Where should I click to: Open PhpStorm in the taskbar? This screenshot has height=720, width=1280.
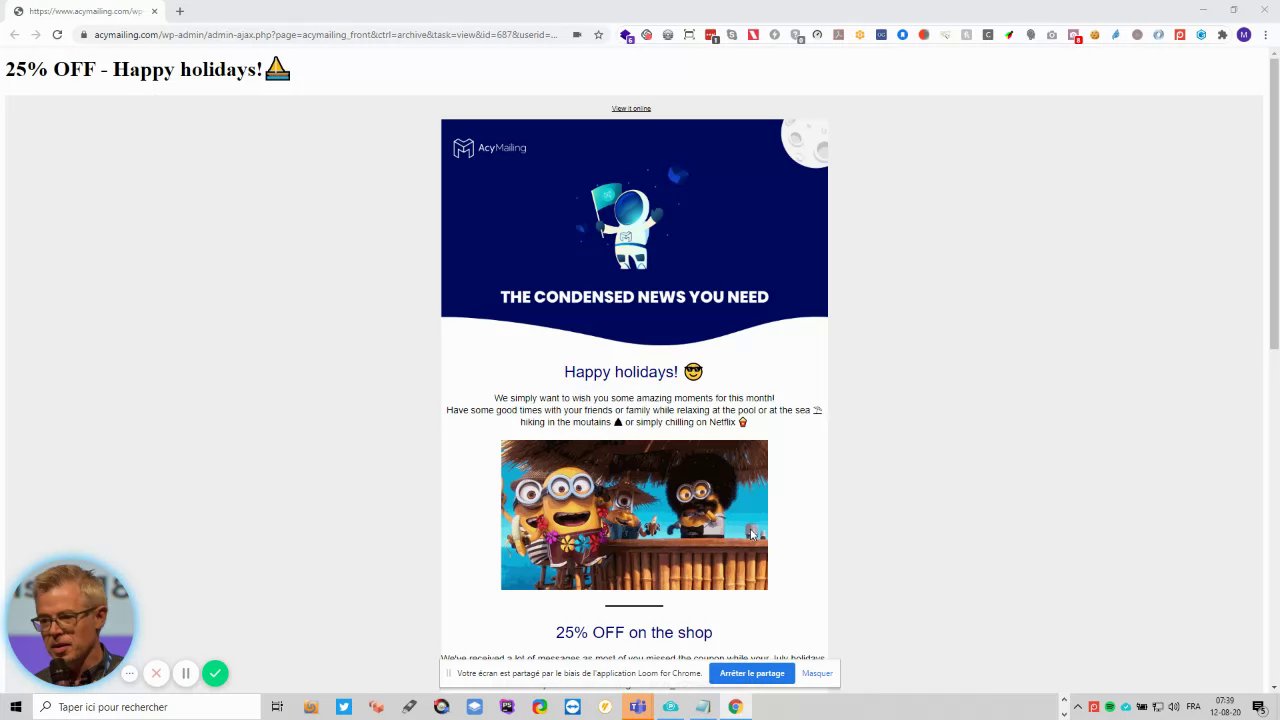(507, 707)
